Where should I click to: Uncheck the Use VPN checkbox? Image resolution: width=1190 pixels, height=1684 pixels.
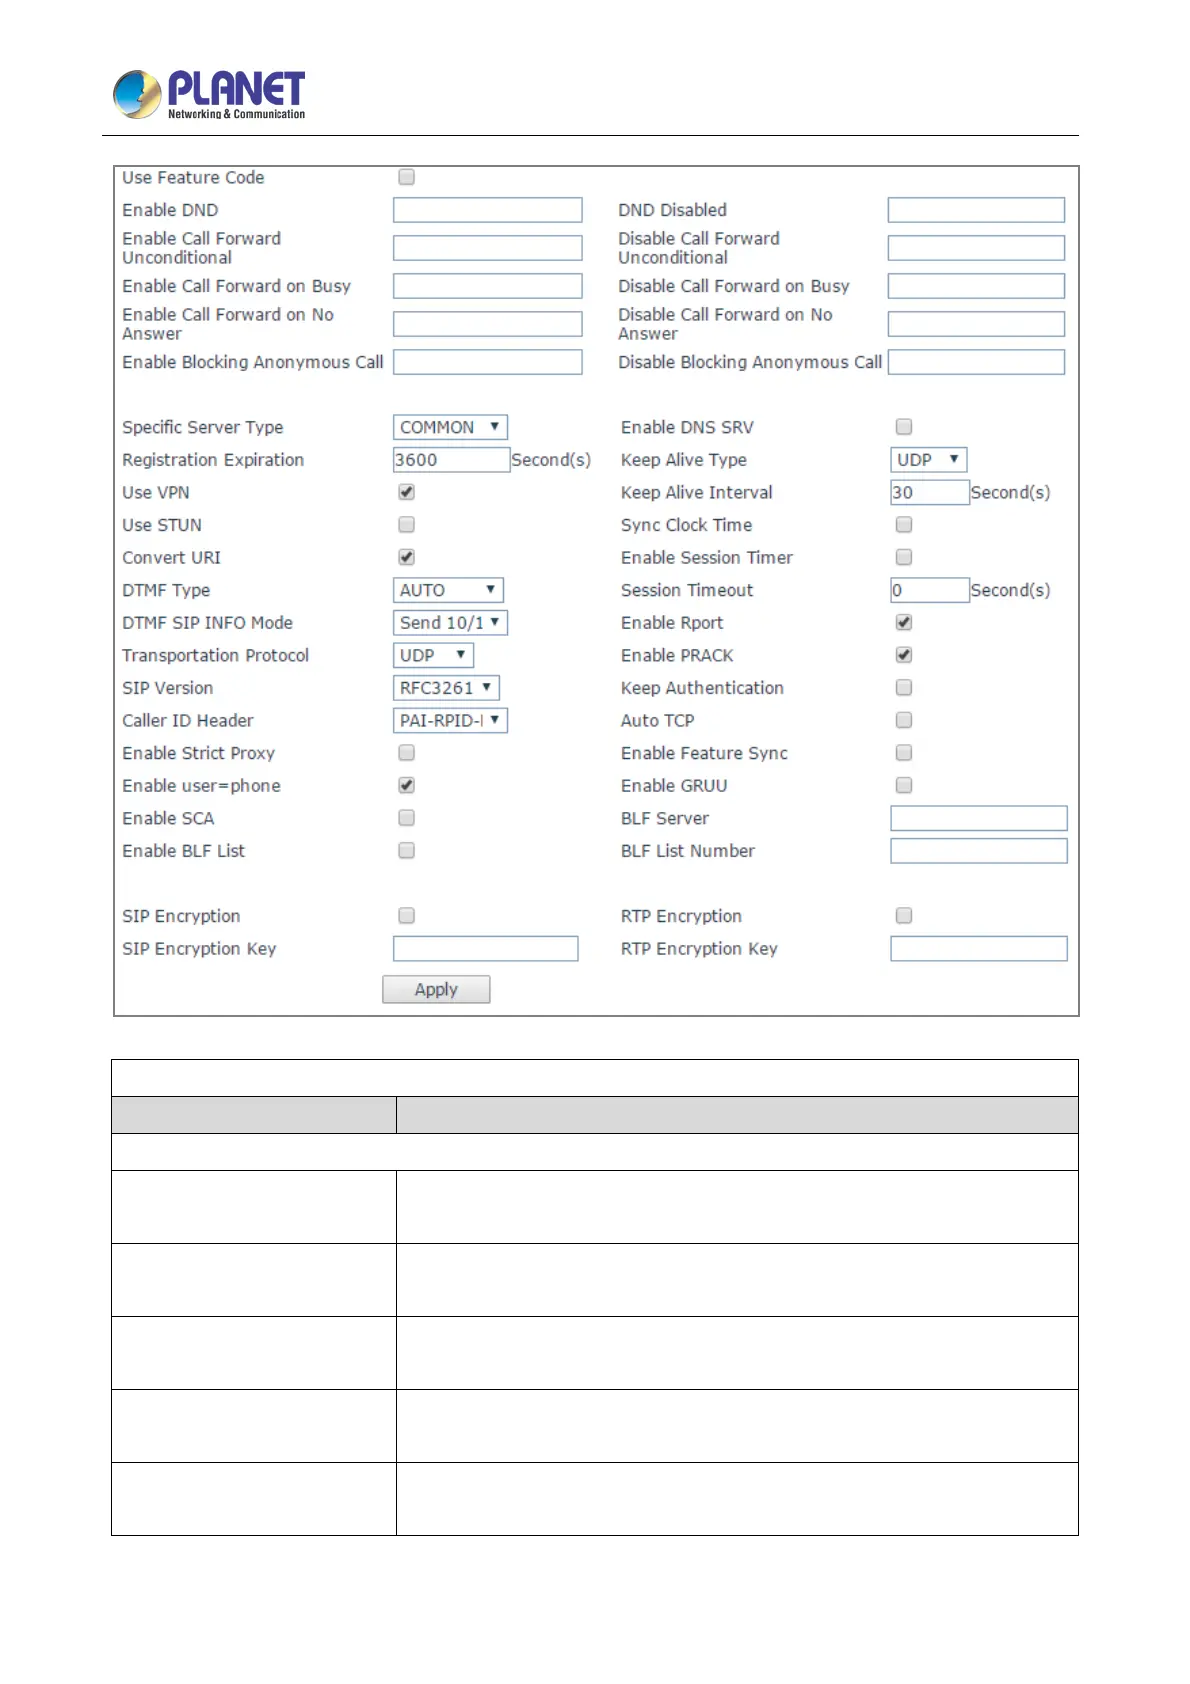pos(407,492)
